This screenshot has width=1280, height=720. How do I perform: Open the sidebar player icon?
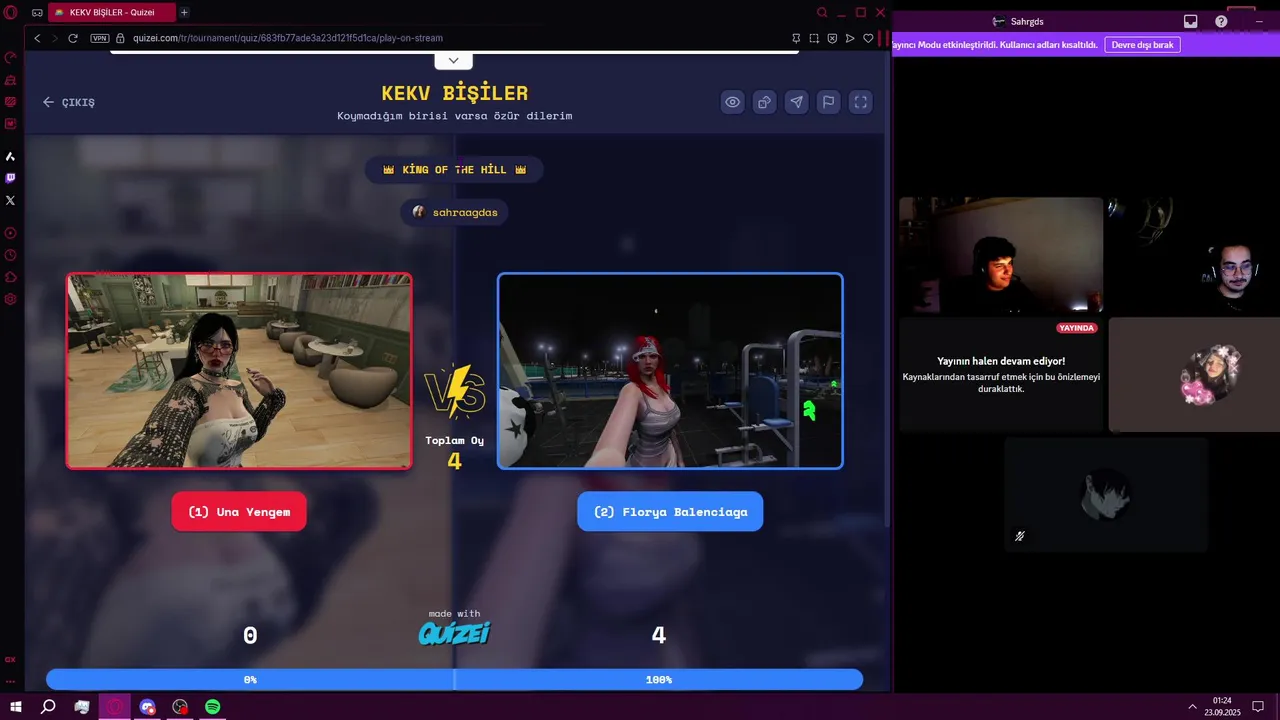click(10, 232)
